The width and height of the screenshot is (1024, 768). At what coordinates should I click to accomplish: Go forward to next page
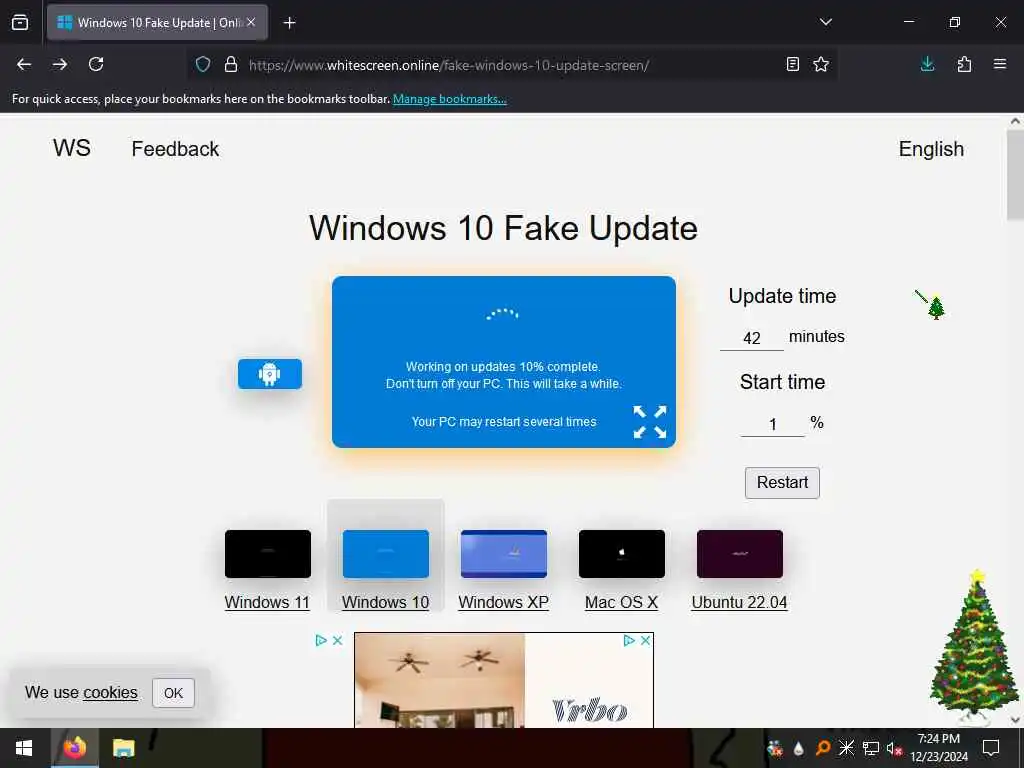(60, 65)
